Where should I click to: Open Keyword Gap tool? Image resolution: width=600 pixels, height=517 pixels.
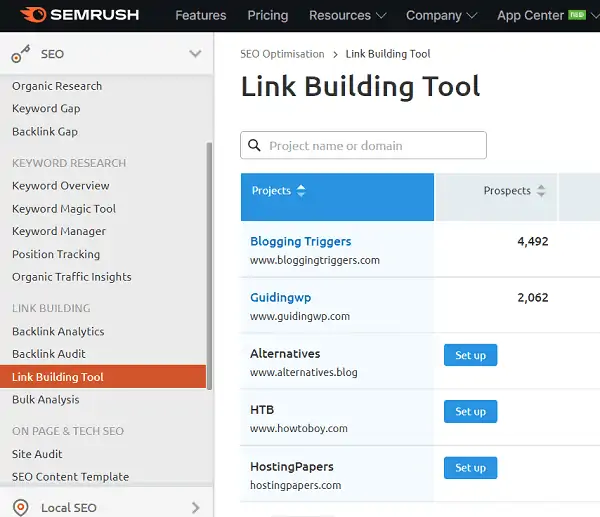(x=46, y=109)
